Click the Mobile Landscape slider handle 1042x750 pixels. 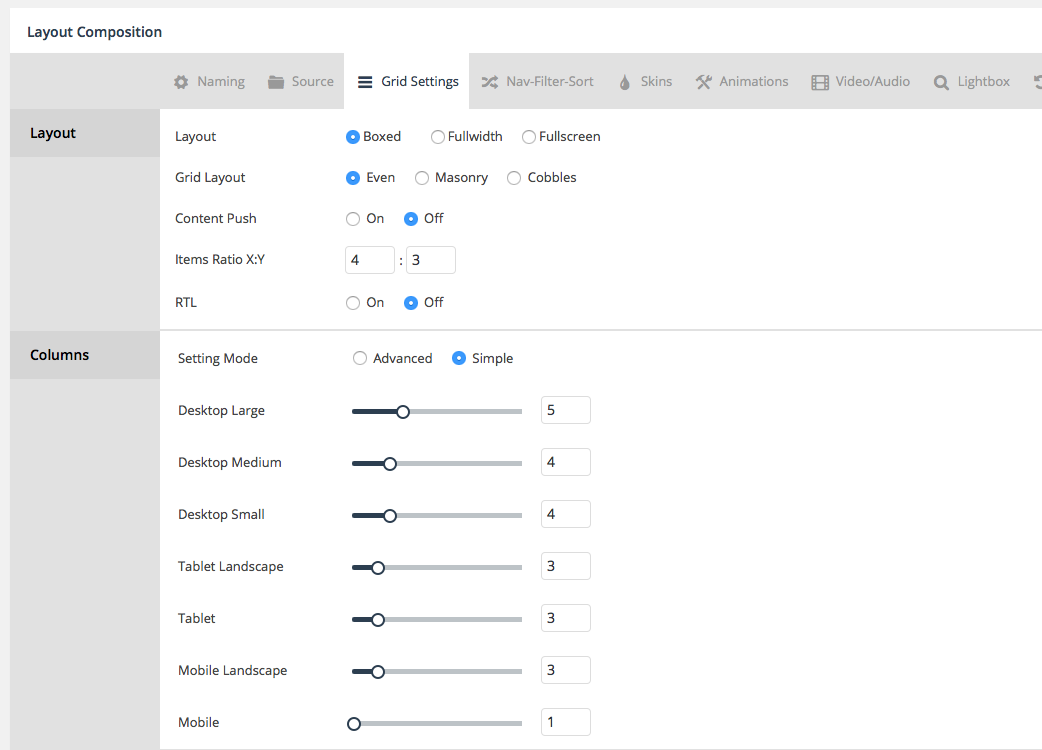click(377, 672)
